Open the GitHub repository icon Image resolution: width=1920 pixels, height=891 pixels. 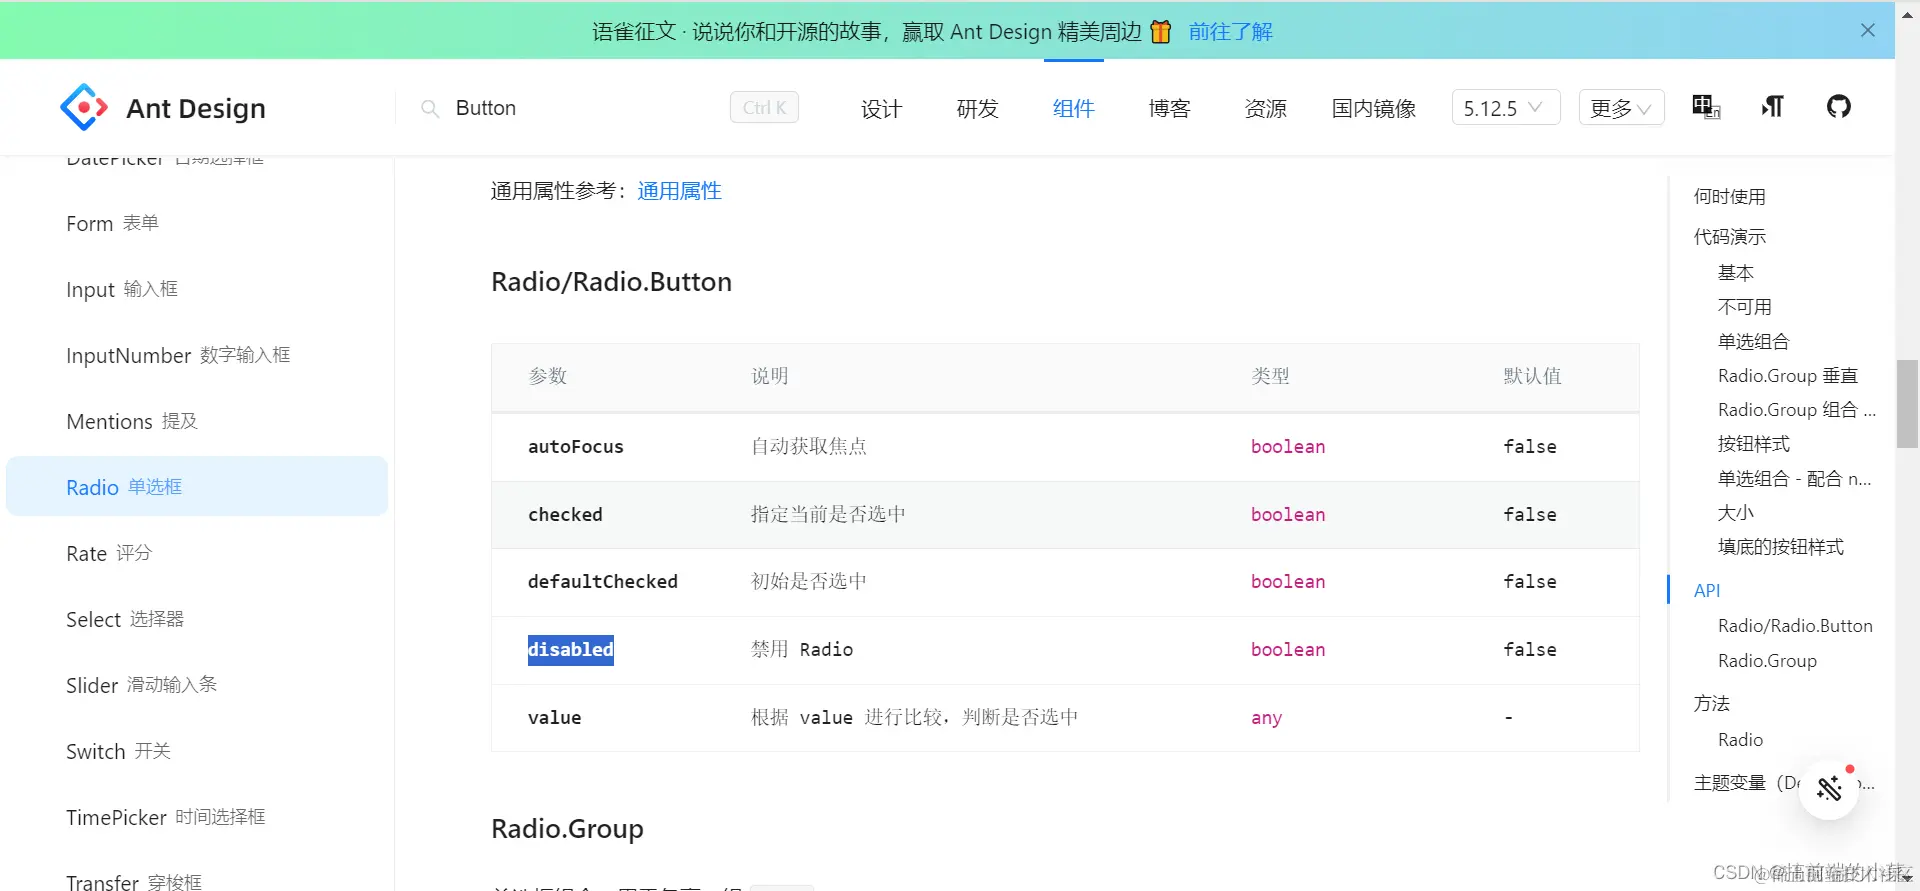pos(1839,106)
